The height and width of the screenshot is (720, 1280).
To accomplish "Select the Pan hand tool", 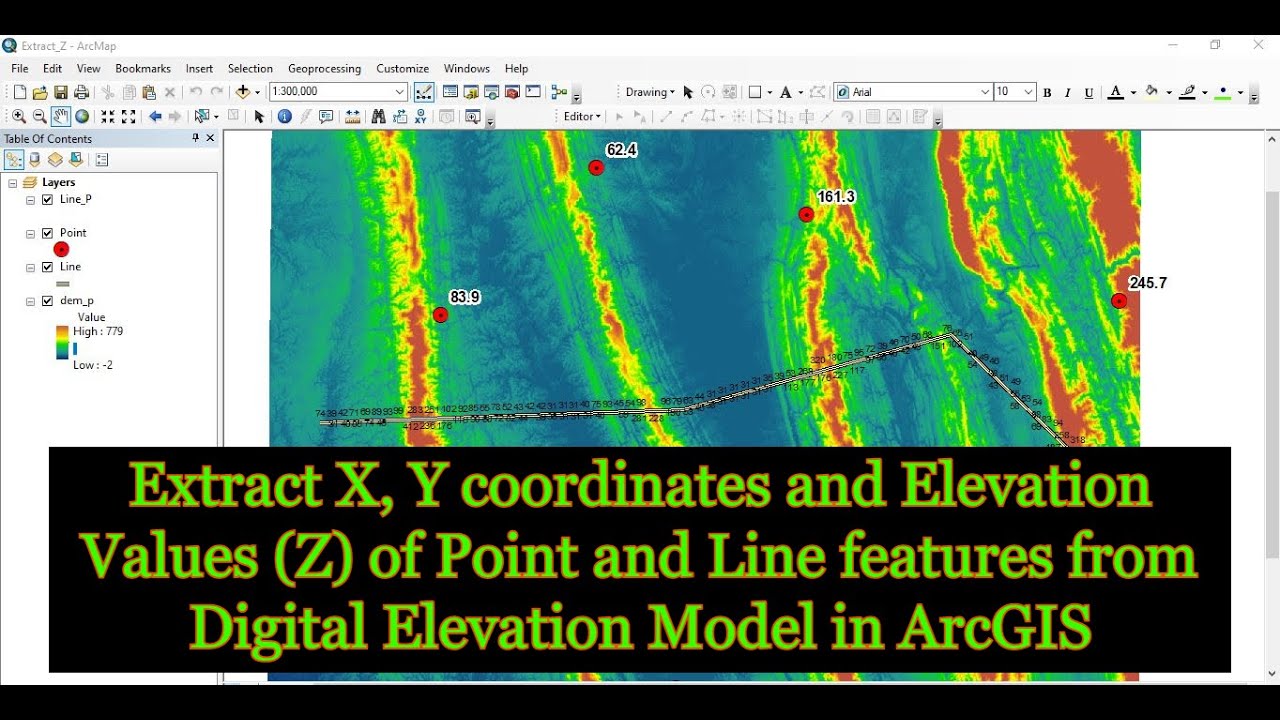I will pos(61,117).
